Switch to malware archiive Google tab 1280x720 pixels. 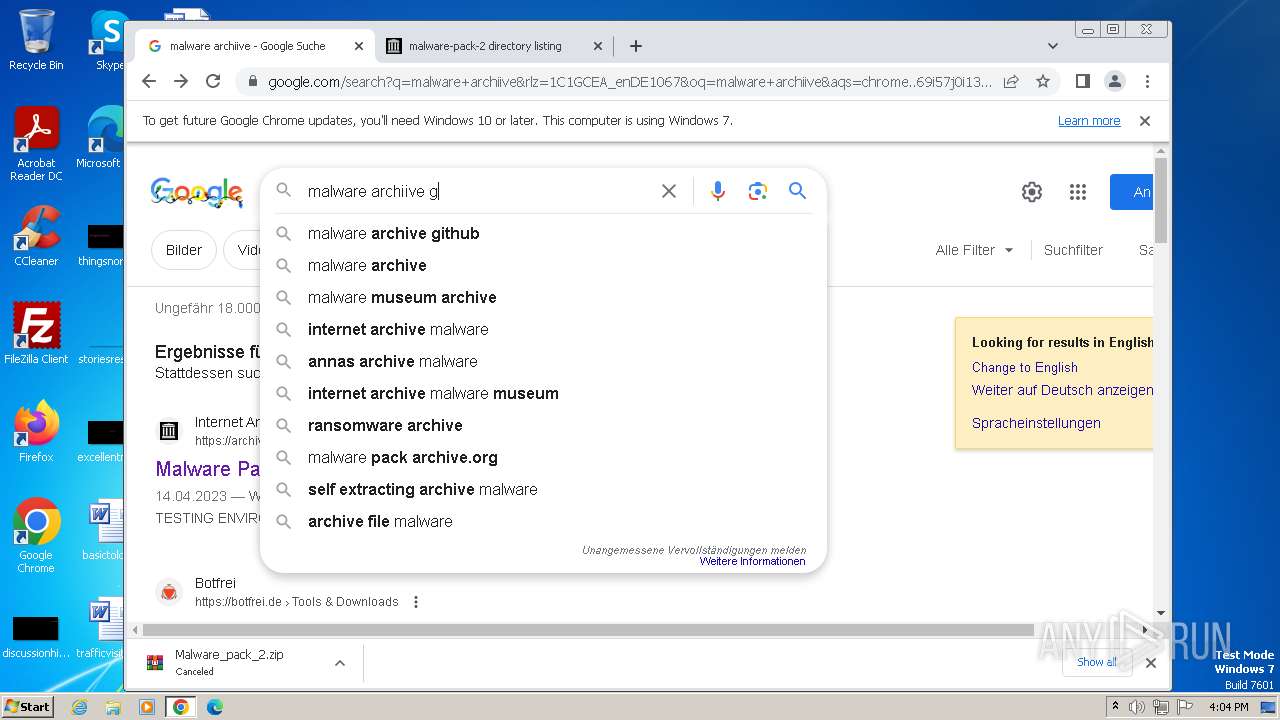pos(255,46)
